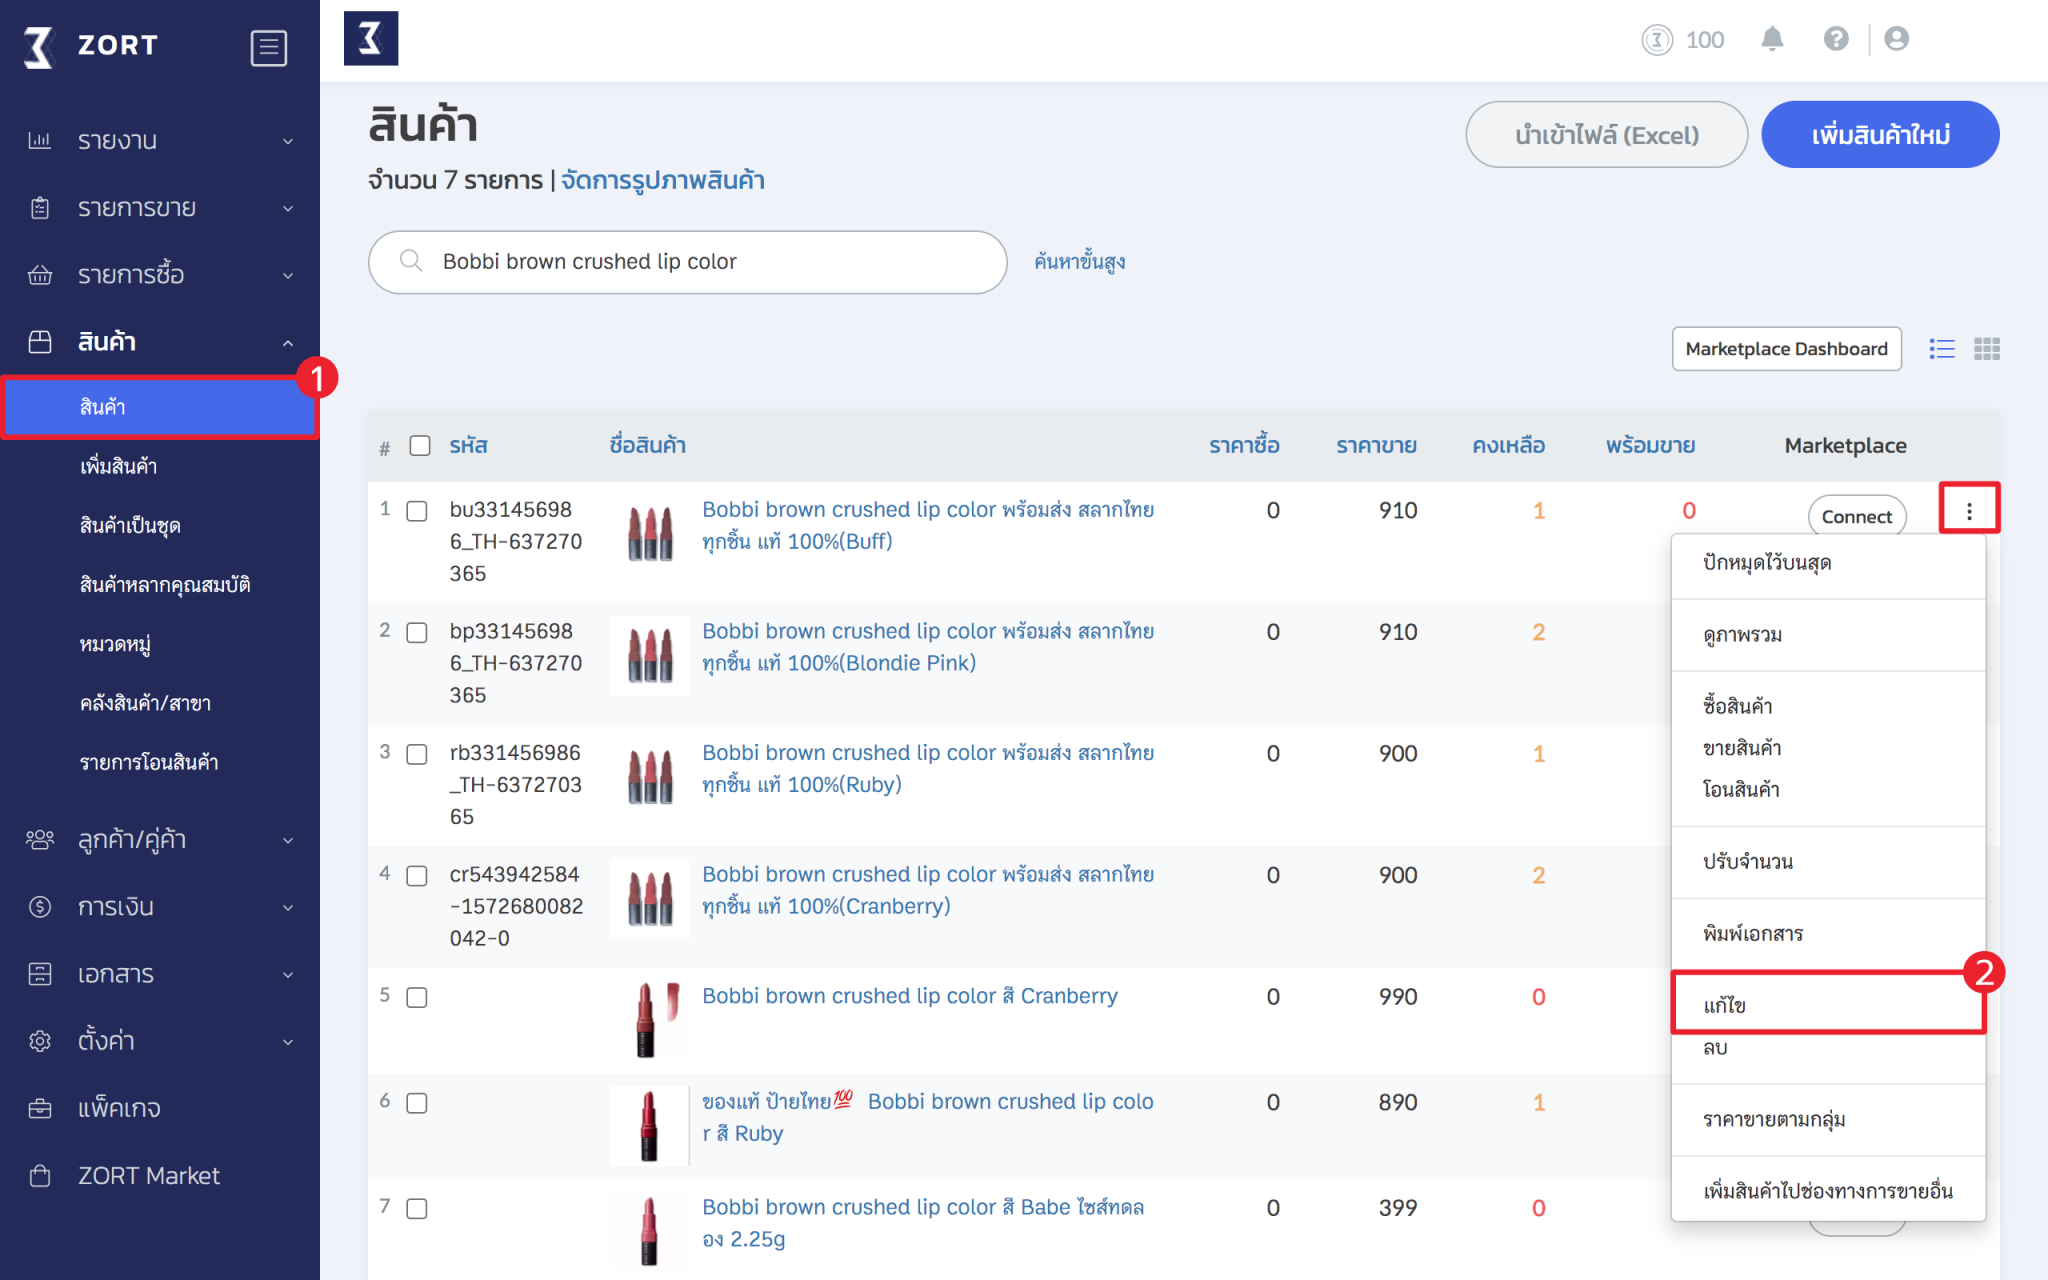Choose ลบ from the context menu

[x=1716, y=1048]
